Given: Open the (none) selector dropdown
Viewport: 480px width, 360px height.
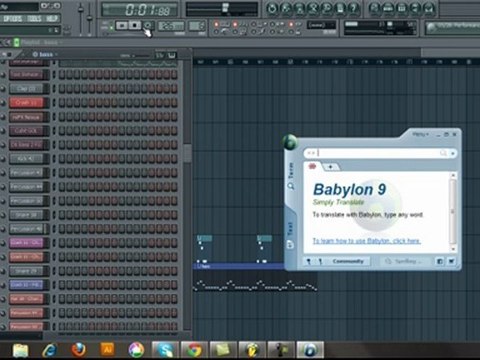Looking at the screenshot, I should [x=321, y=25].
